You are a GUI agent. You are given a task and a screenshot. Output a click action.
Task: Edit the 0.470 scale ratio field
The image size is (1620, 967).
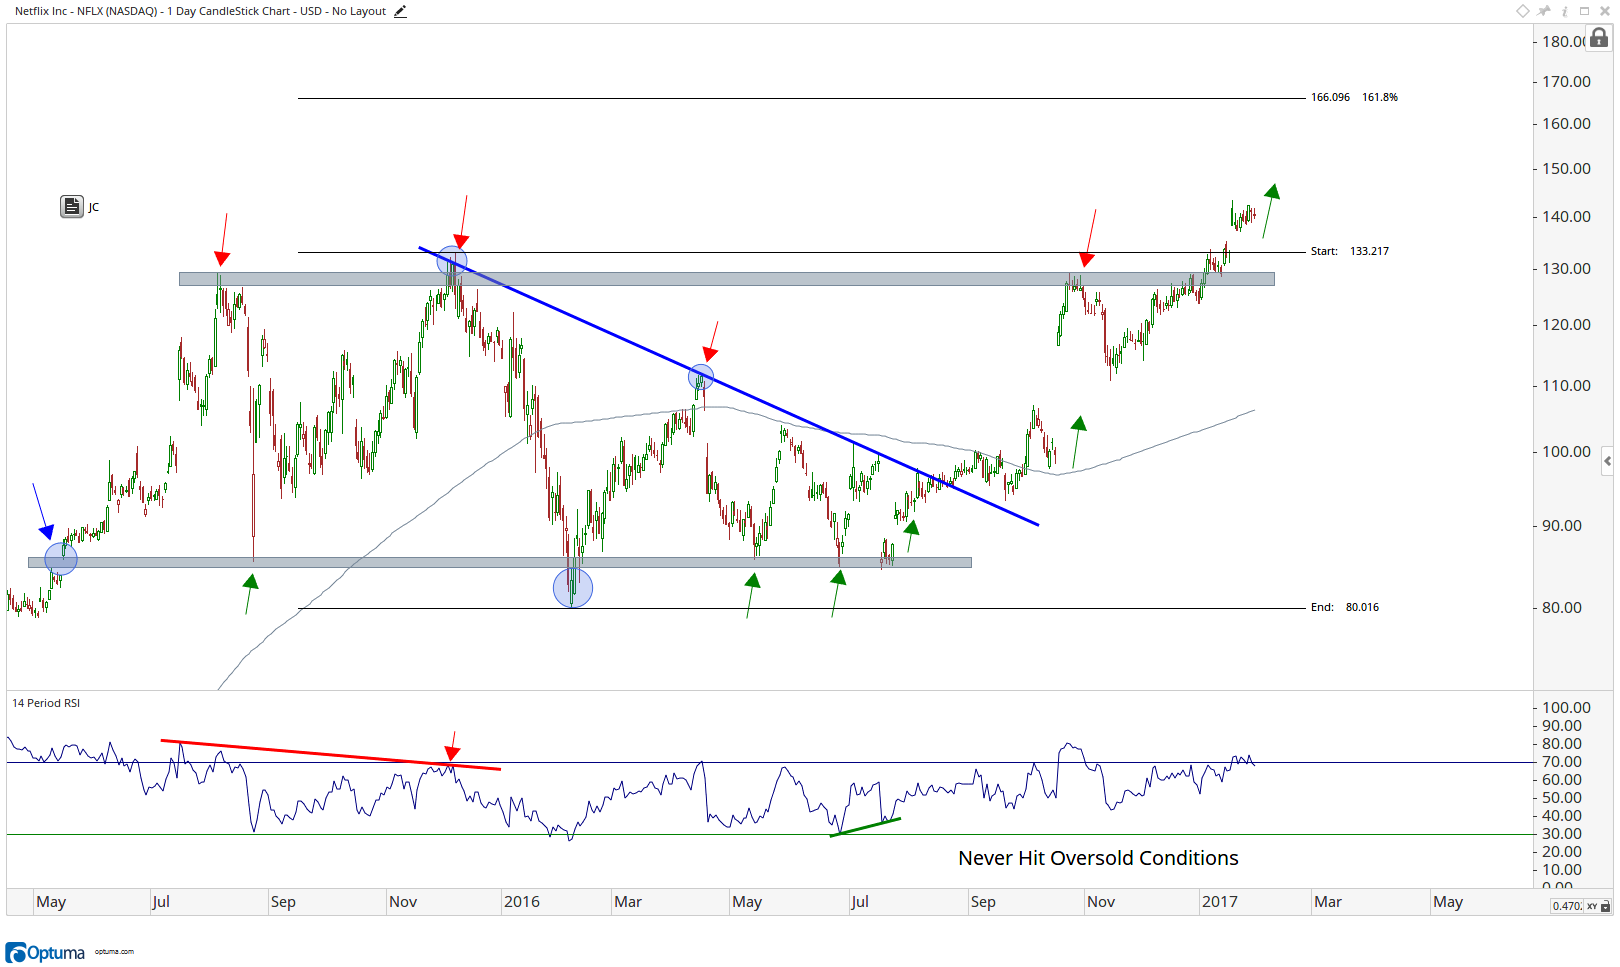tap(1567, 906)
